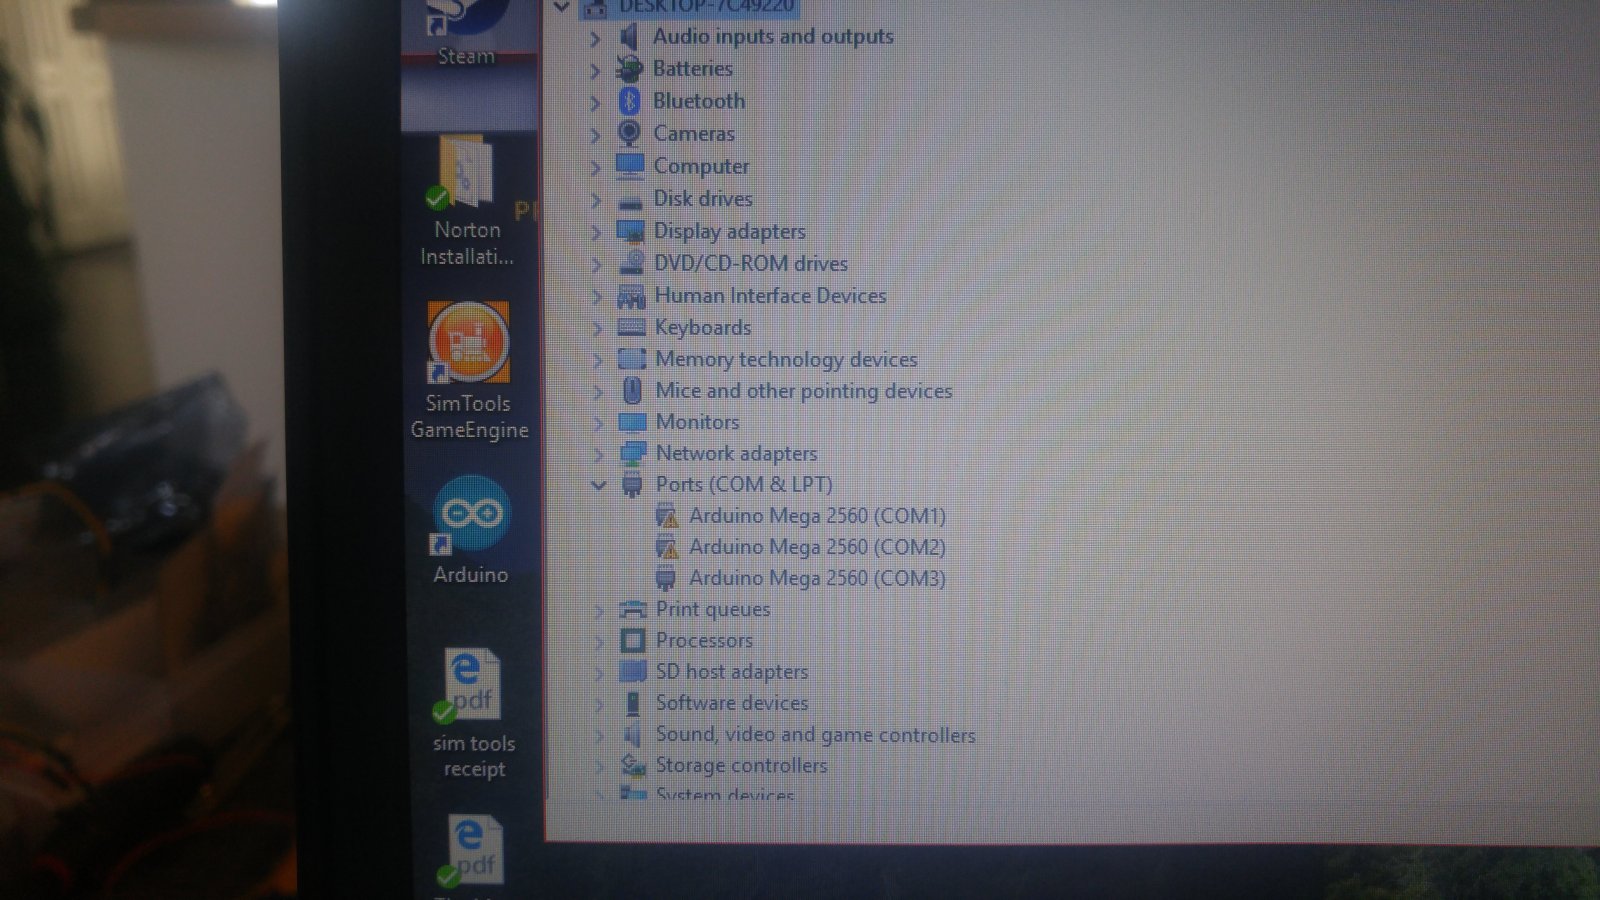Expand the Storage controllers node
The width and height of the screenshot is (1600, 900).
click(x=599, y=767)
